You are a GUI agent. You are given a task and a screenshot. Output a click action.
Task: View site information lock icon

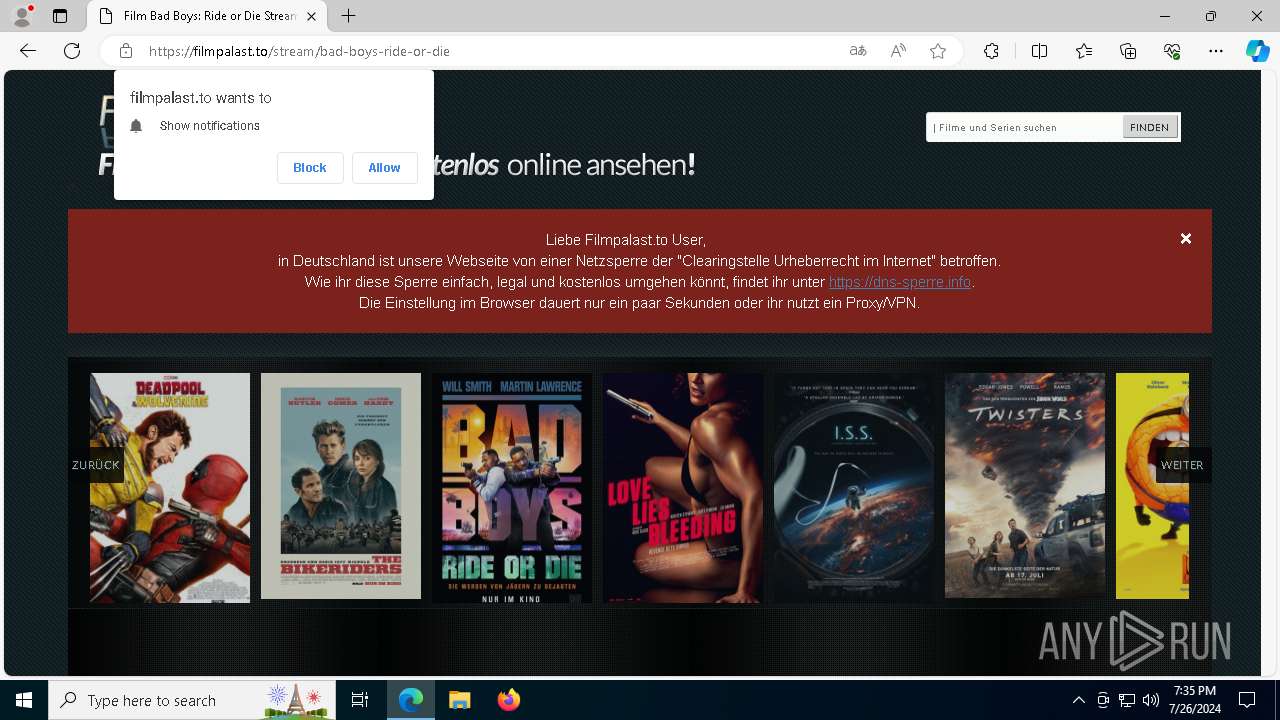pyautogui.click(x=126, y=51)
